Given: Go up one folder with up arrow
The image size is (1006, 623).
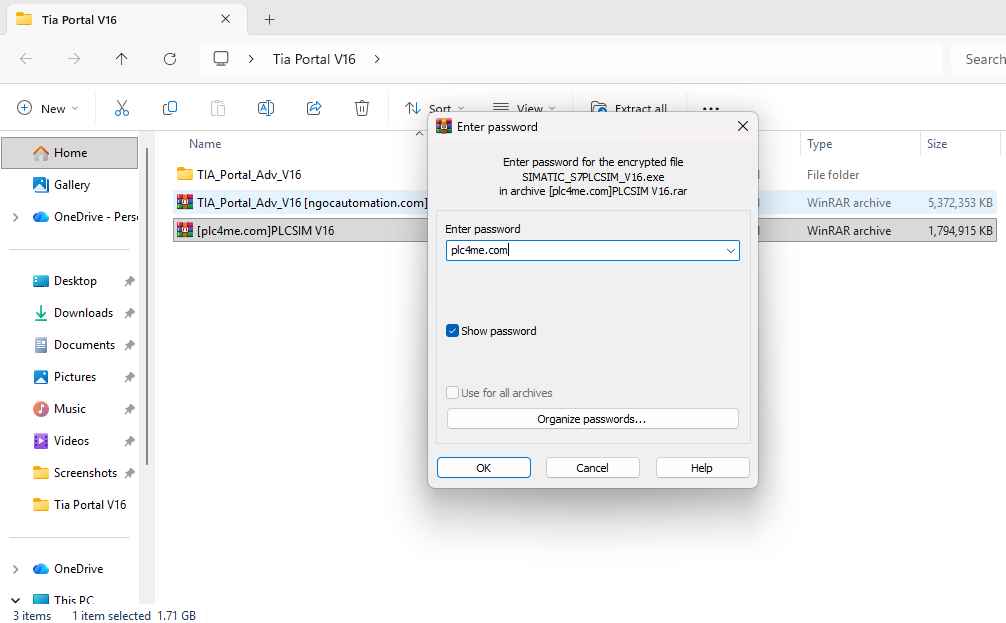Looking at the screenshot, I should (122, 59).
